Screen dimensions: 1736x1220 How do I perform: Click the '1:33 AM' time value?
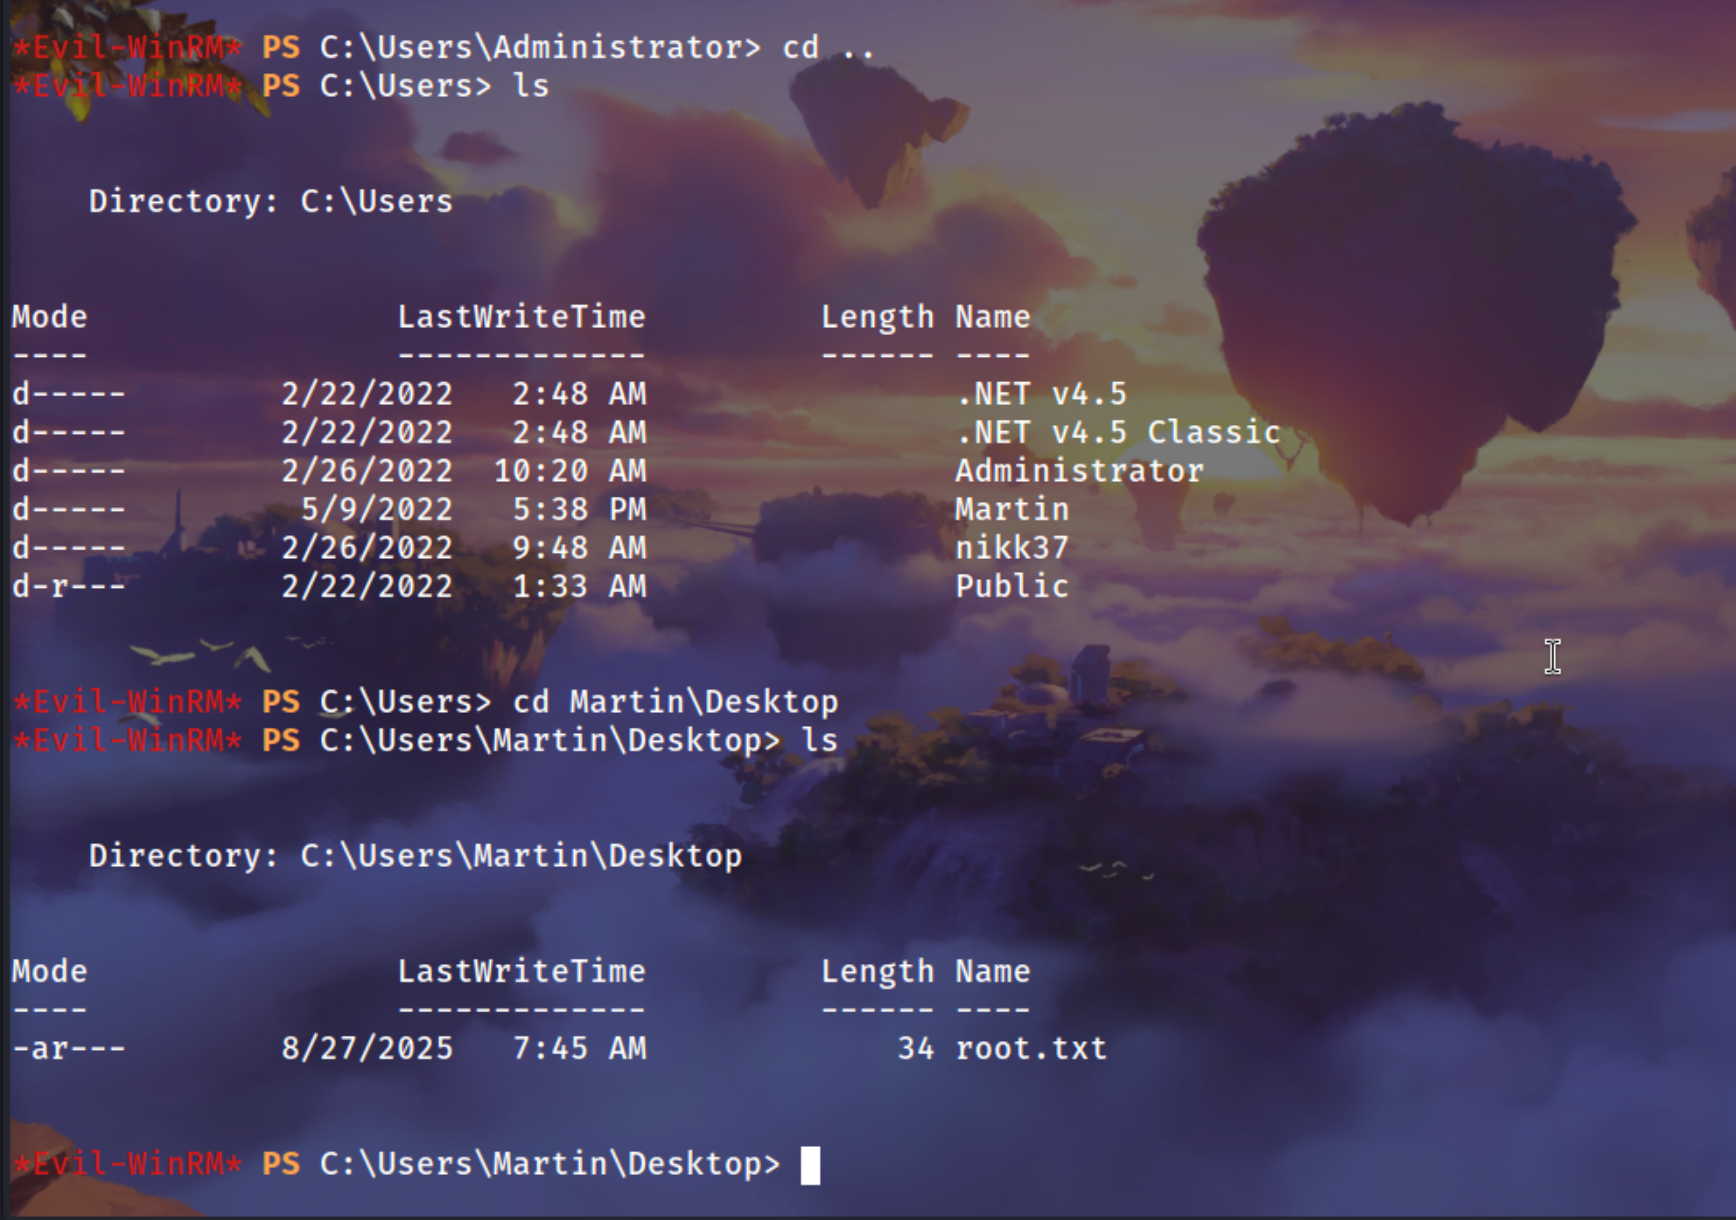point(580,586)
